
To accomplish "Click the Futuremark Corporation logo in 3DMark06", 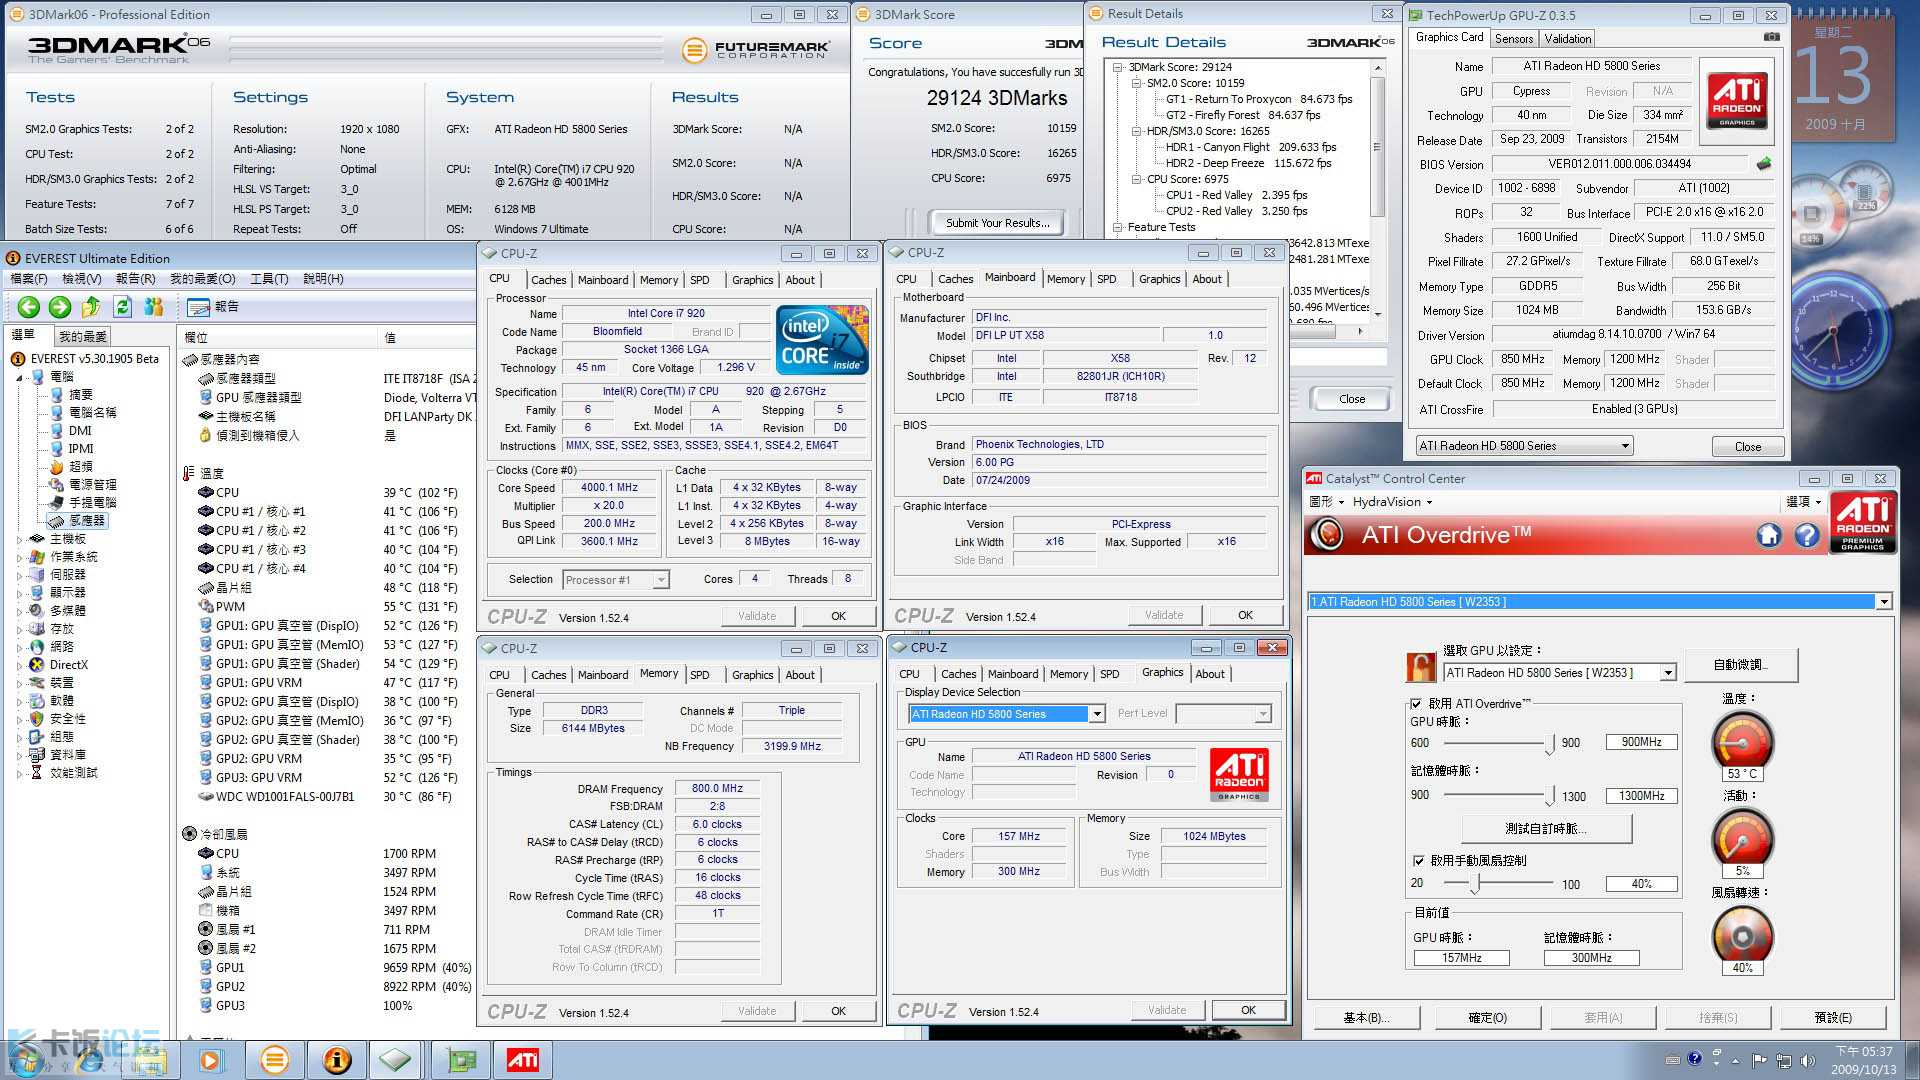I will coord(756,50).
